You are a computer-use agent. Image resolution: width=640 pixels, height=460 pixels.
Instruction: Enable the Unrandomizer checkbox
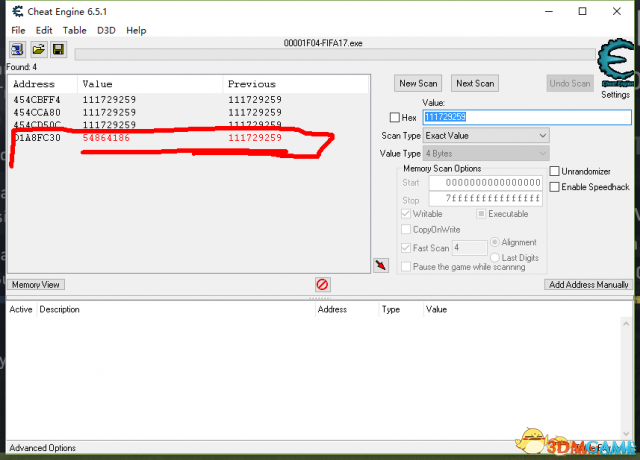coord(554,171)
